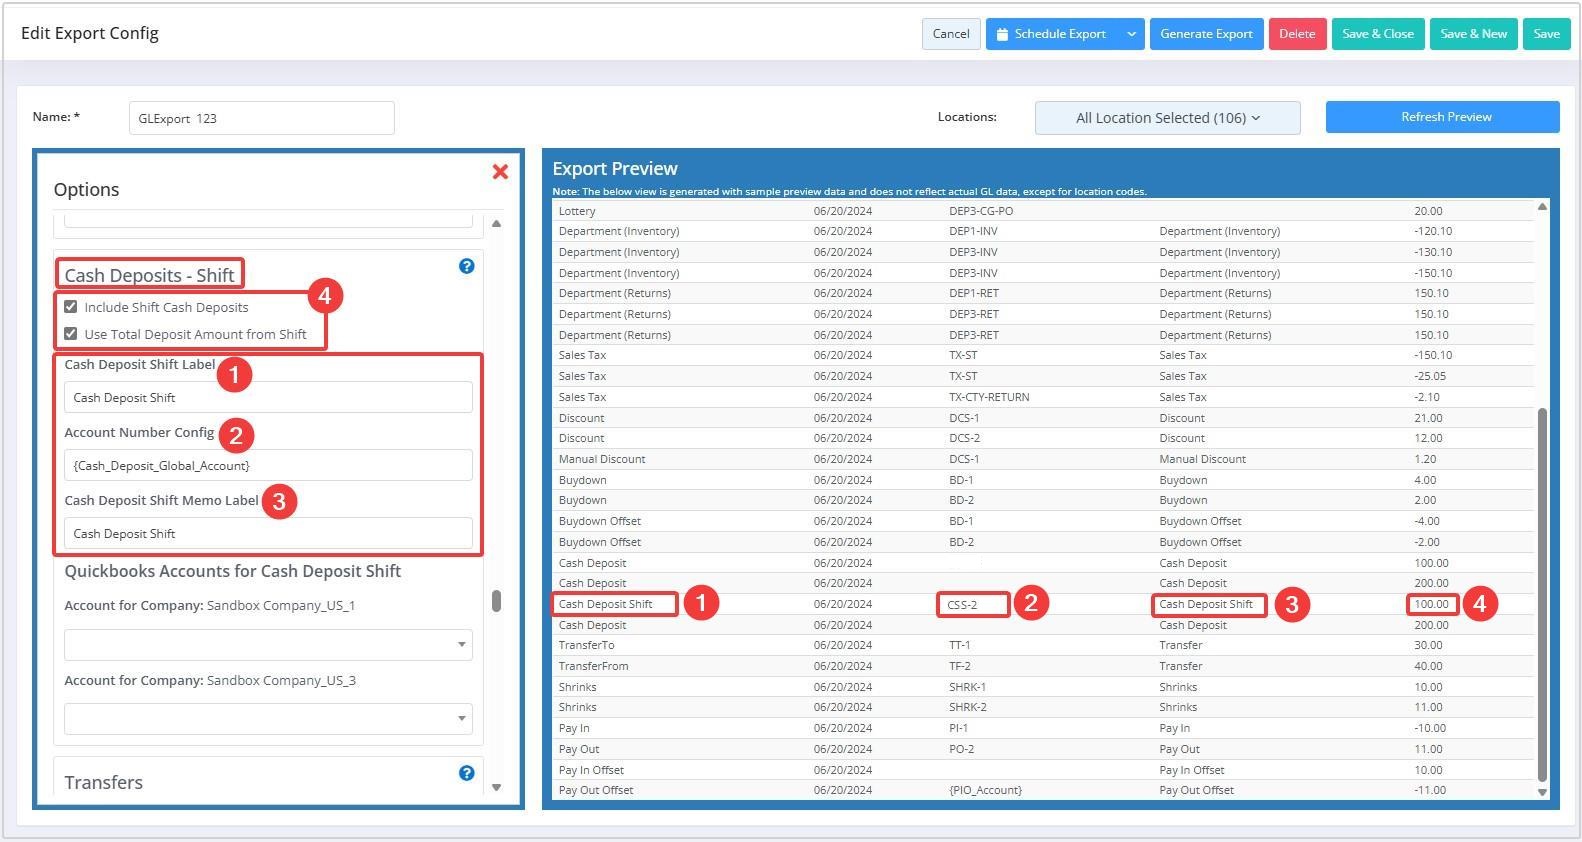
Task: Open account dropdown for Sandbox Company_US_3
Action: (268, 718)
